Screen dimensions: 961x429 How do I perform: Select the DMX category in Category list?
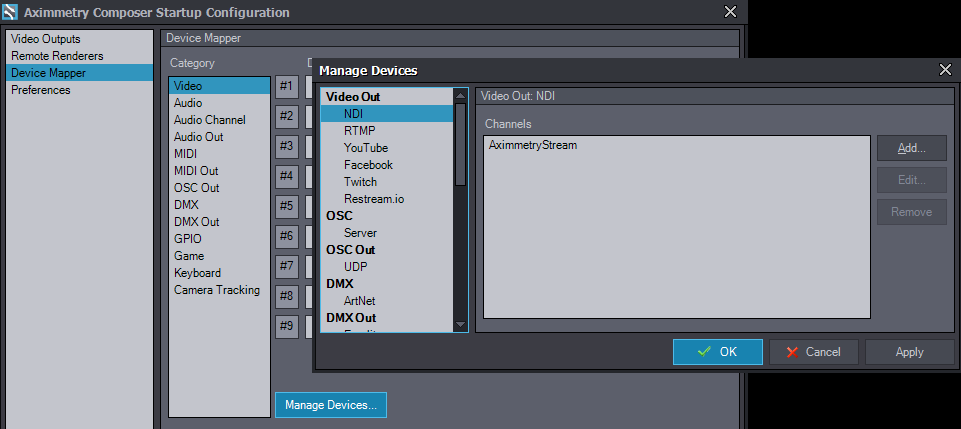[x=219, y=205]
